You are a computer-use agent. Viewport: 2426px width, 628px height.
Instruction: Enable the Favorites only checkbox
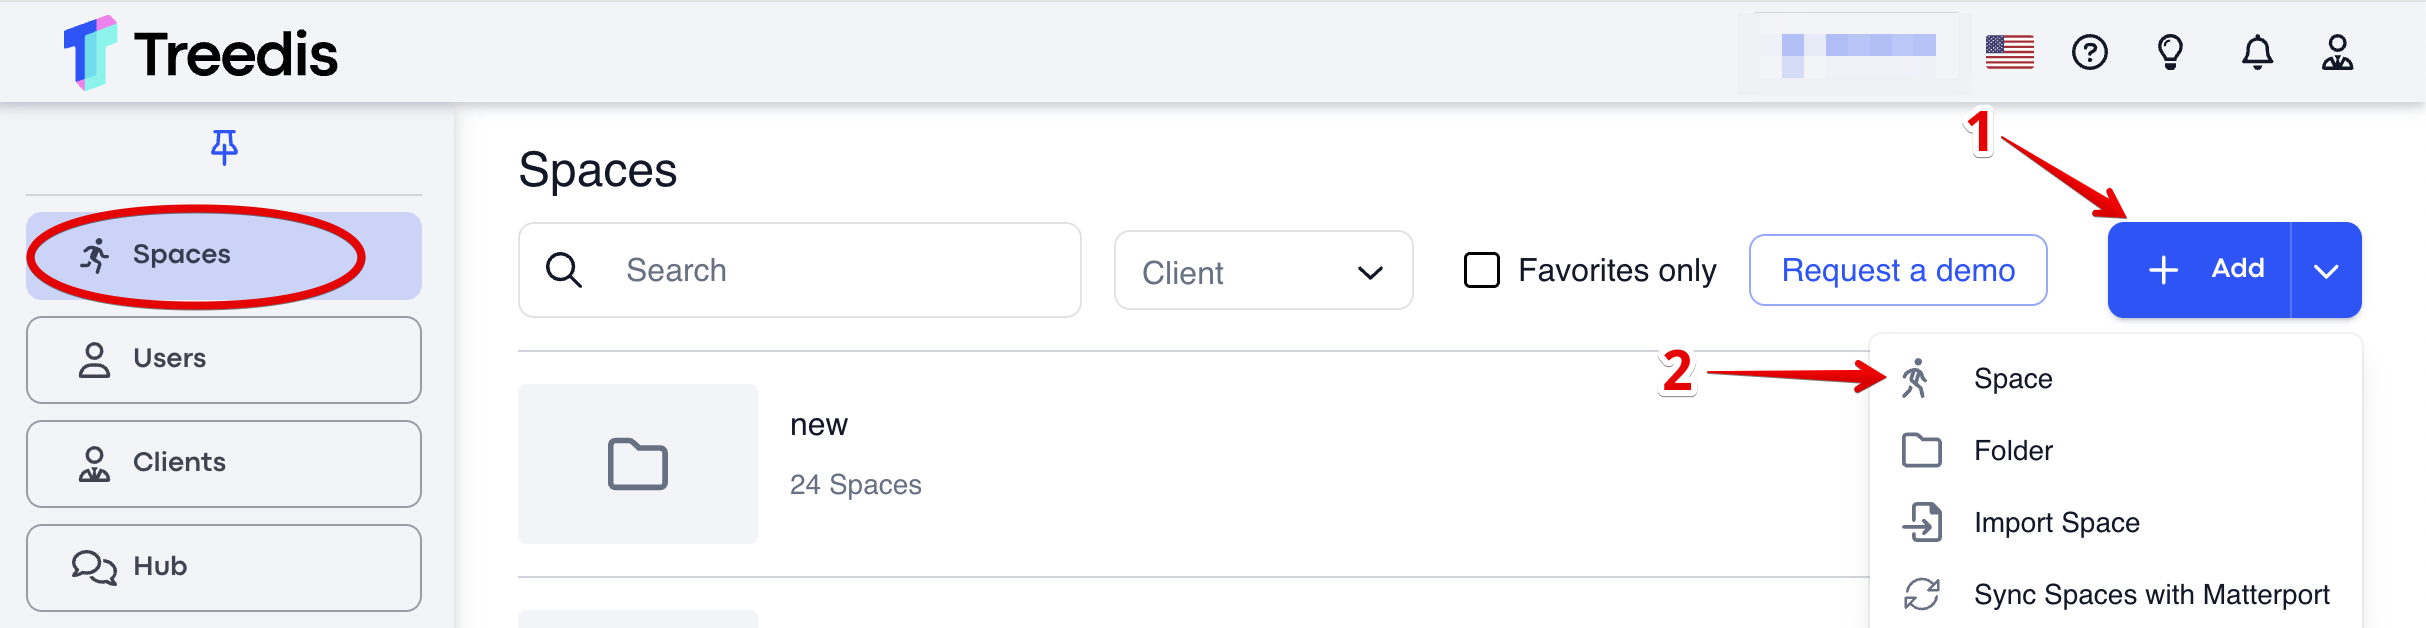point(1482,270)
